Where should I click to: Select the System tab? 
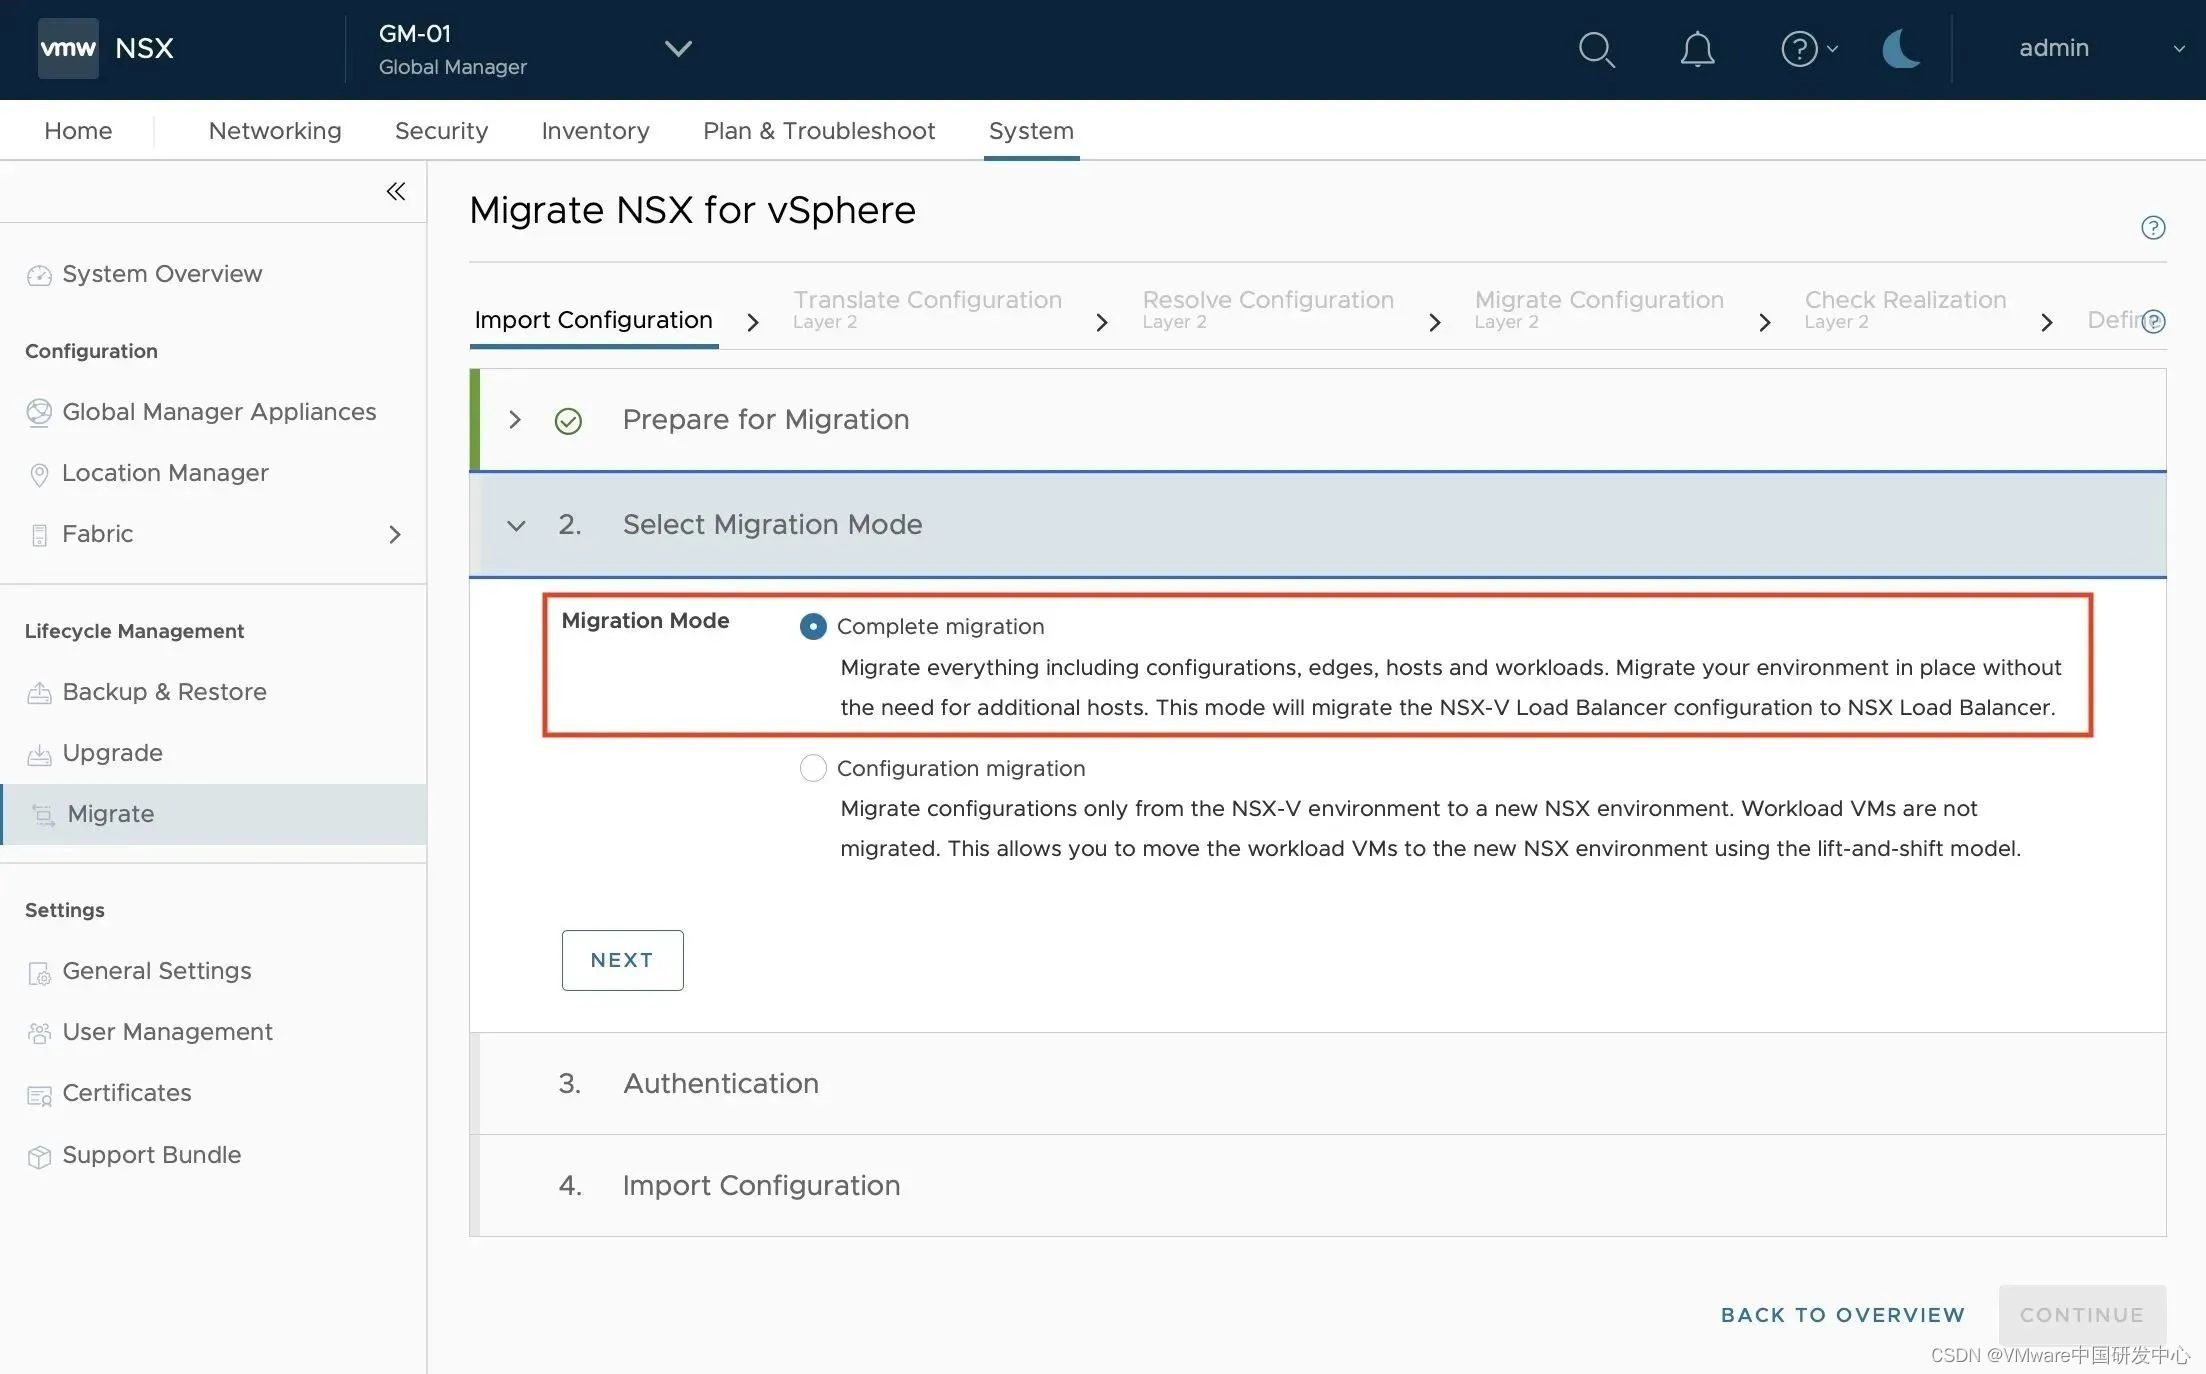[1031, 131]
